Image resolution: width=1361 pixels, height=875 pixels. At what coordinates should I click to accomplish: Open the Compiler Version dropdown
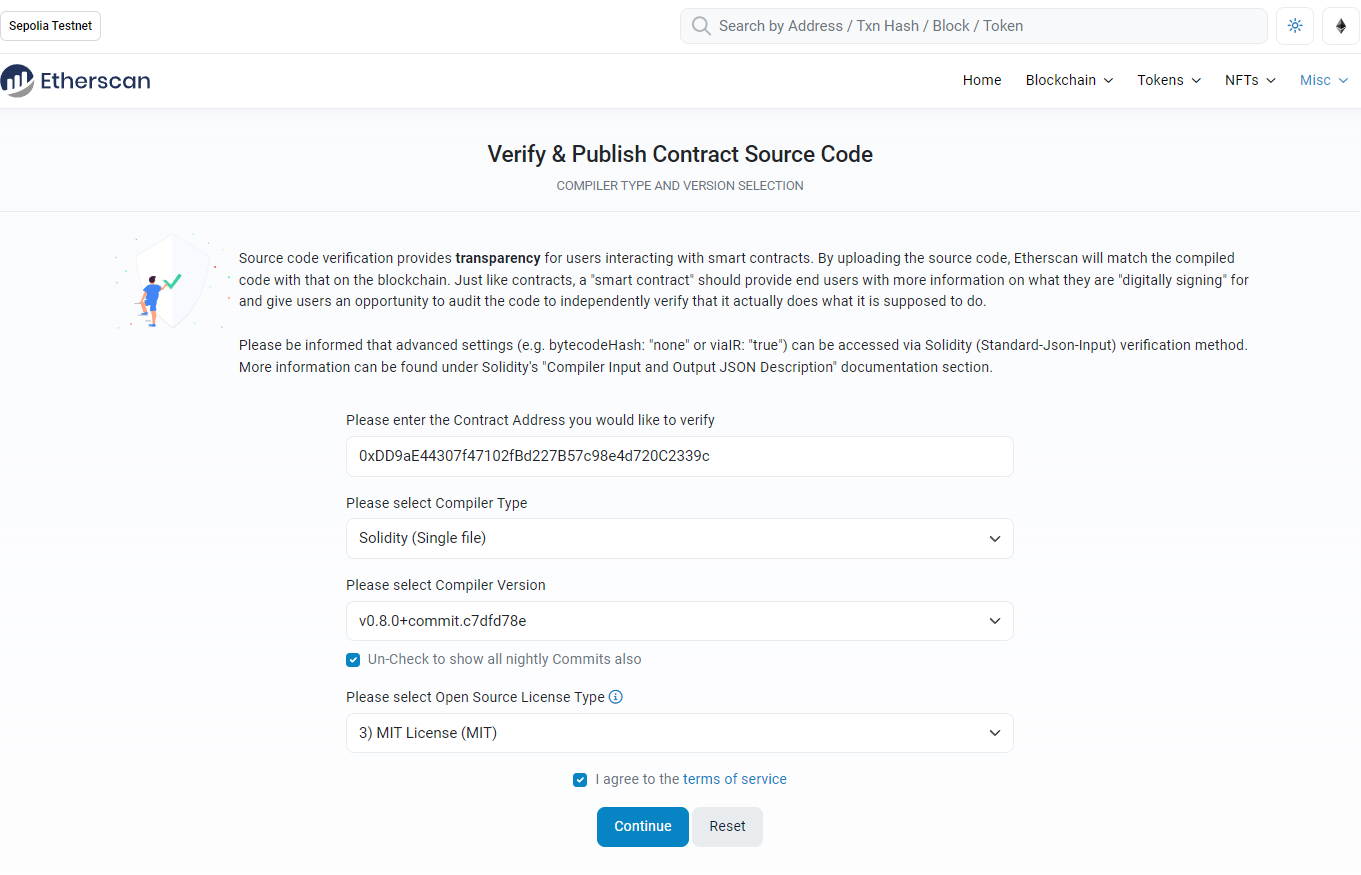click(680, 621)
